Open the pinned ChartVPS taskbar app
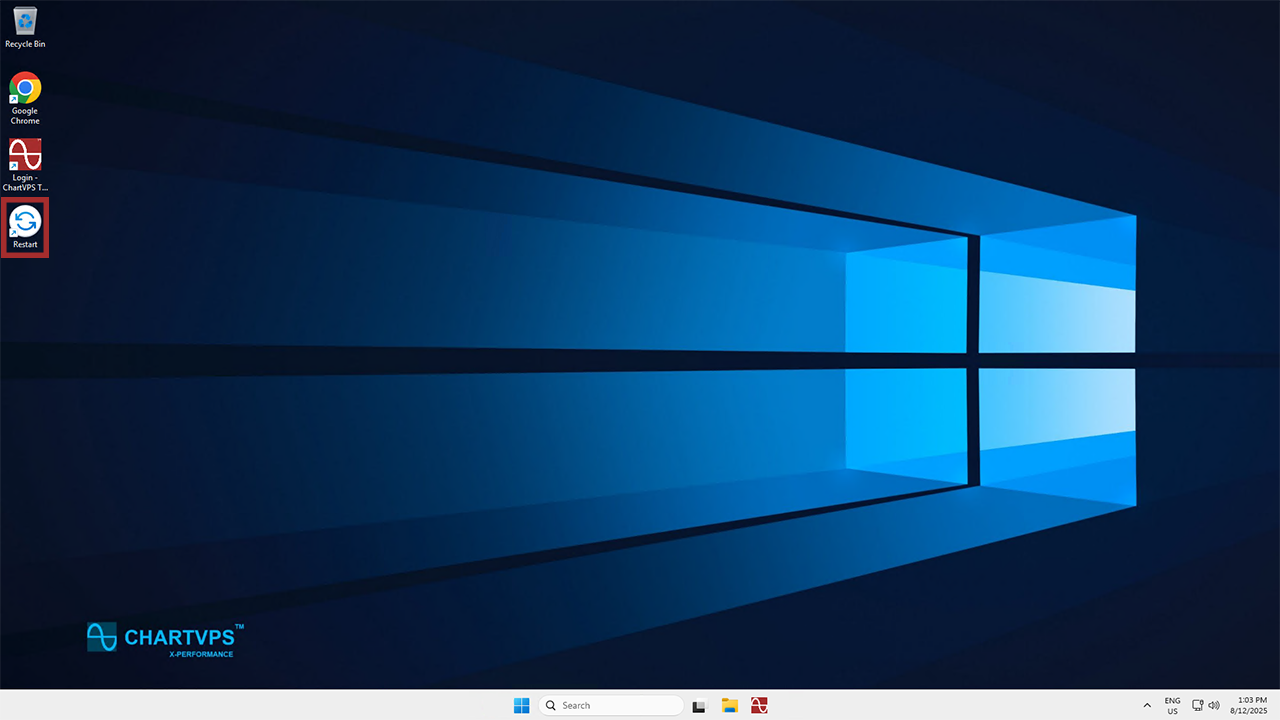The width and height of the screenshot is (1280, 720). (760, 705)
